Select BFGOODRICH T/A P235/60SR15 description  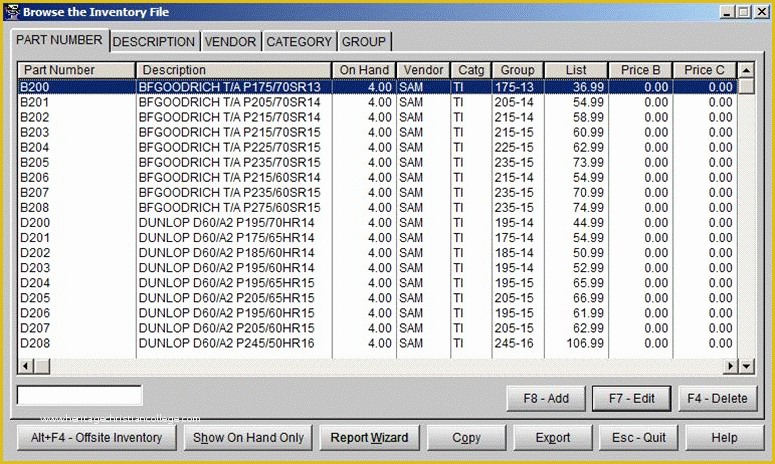tap(229, 193)
